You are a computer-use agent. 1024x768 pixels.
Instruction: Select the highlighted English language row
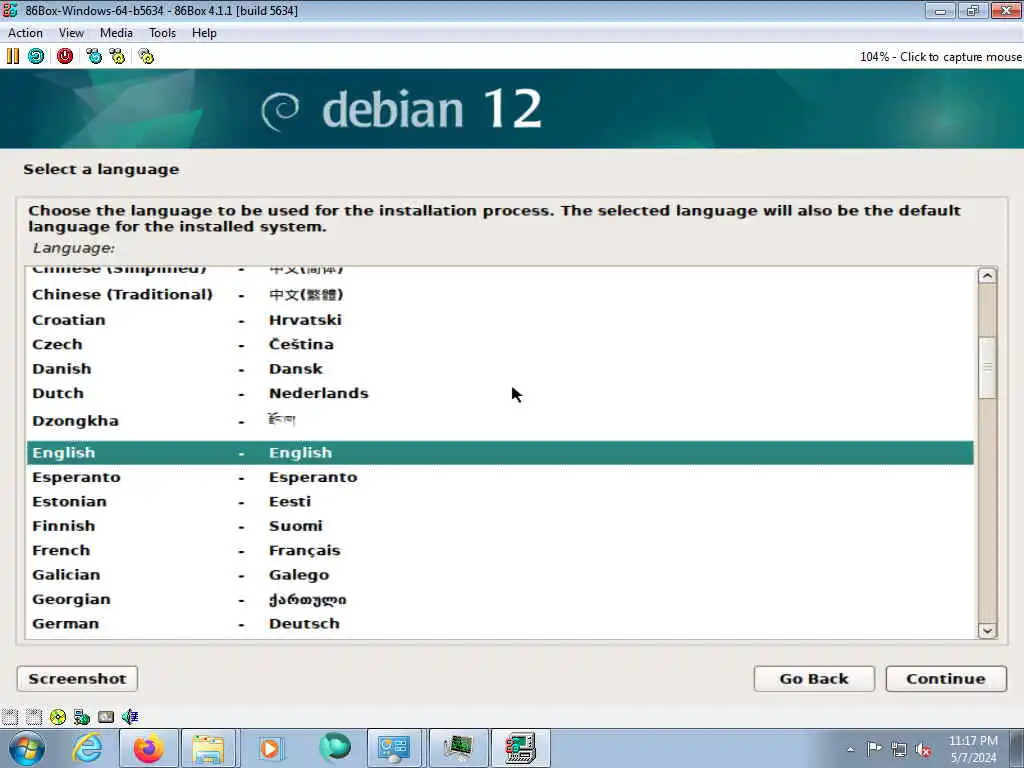pyautogui.click(x=500, y=453)
